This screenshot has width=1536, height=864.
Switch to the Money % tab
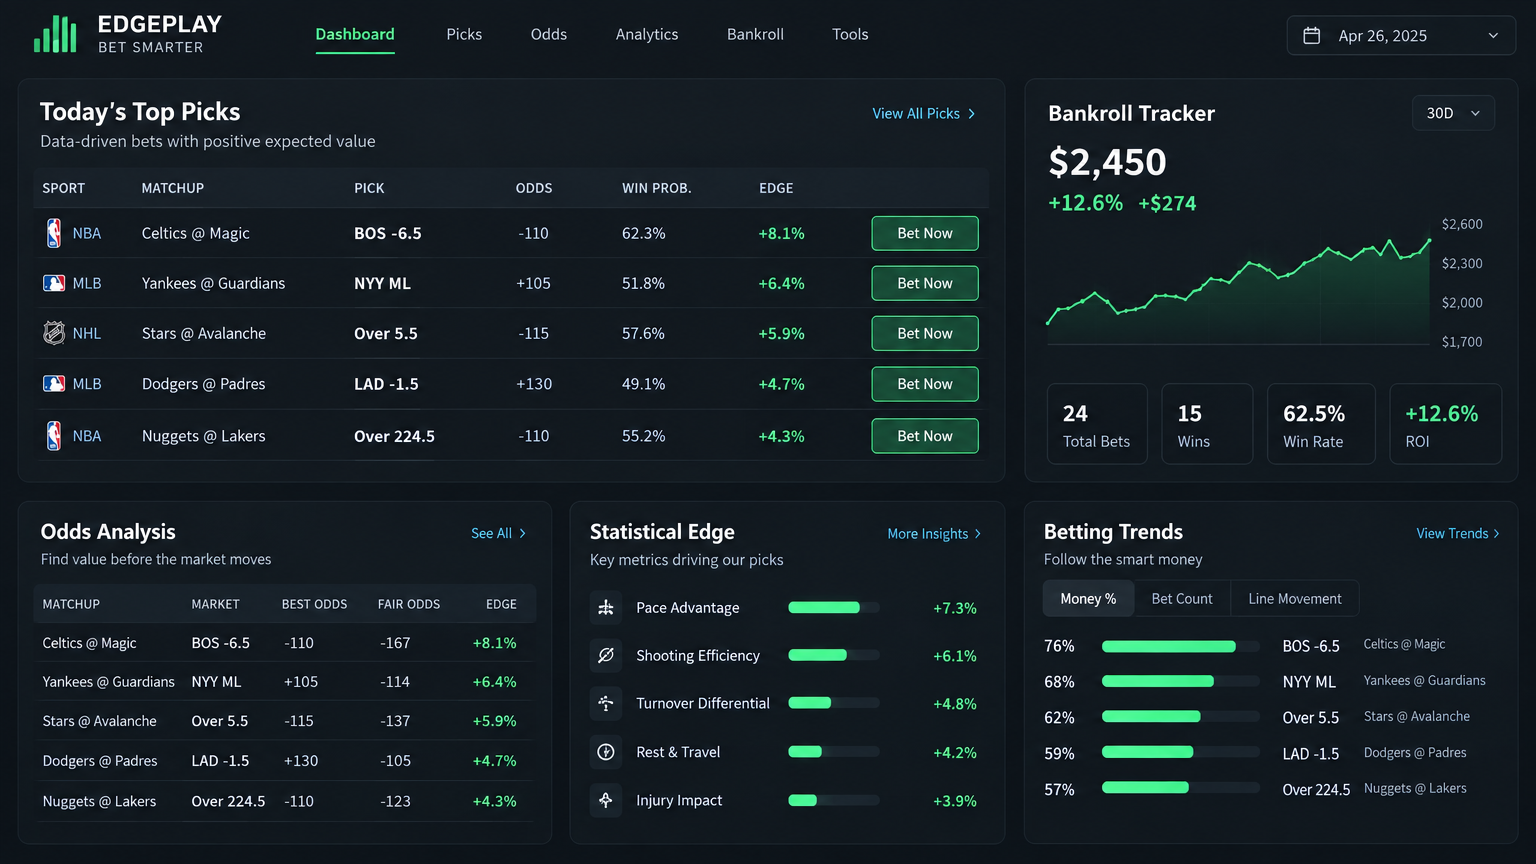point(1088,598)
